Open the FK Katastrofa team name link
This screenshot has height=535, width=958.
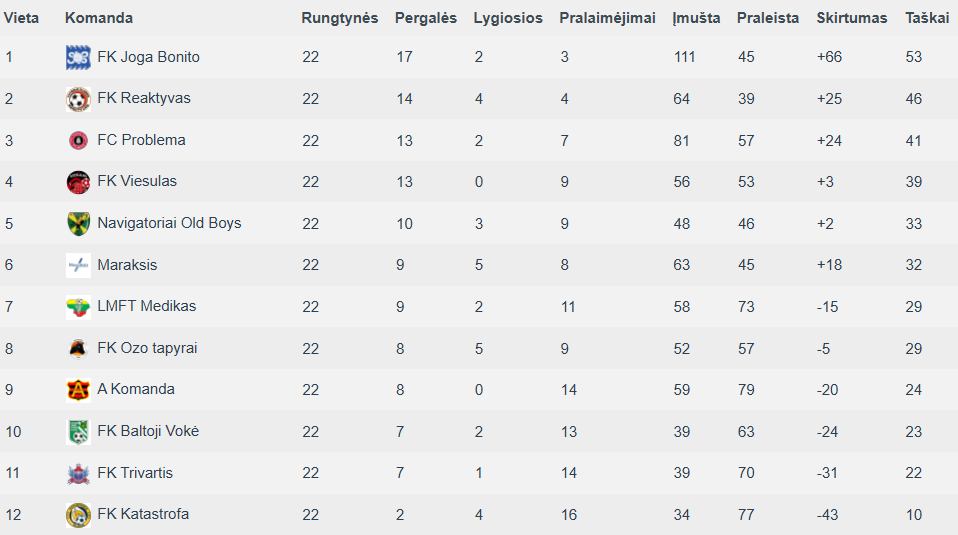pos(143,514)
